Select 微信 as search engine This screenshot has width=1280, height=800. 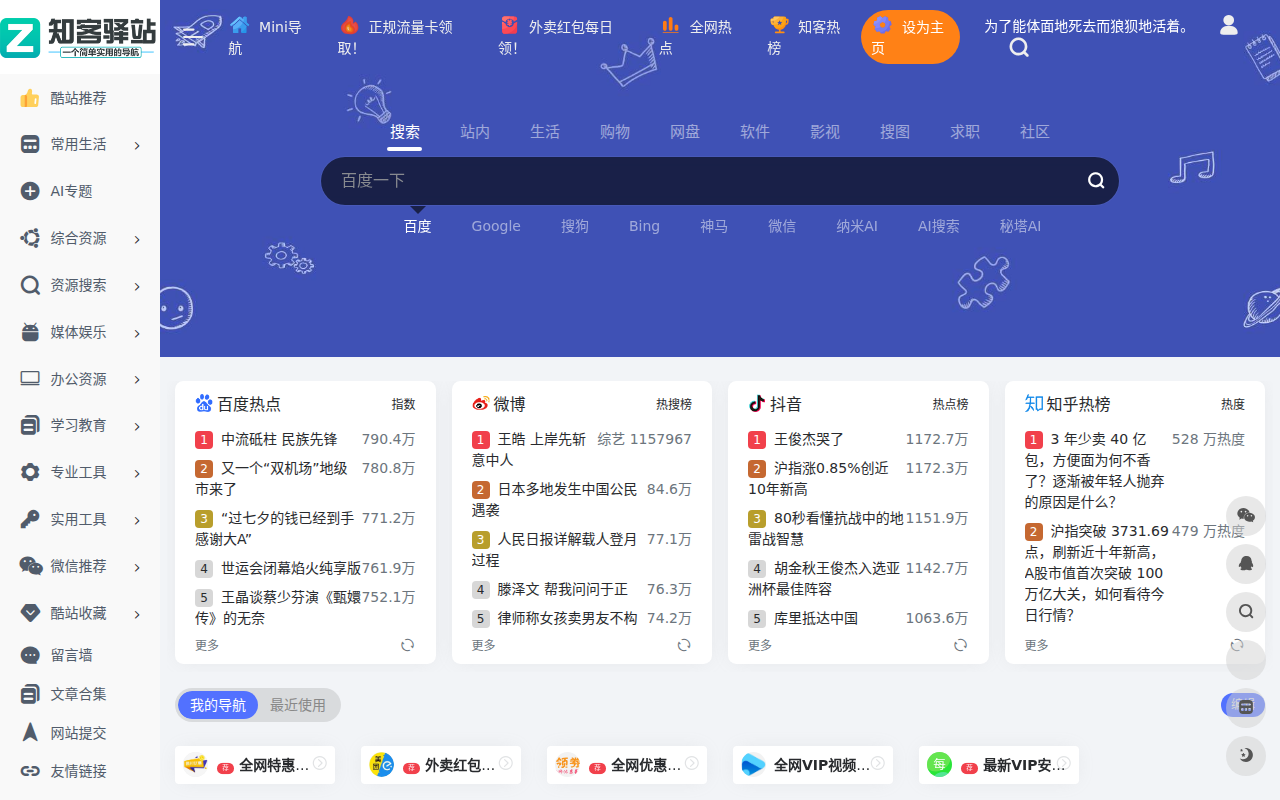tap(782, 226)
